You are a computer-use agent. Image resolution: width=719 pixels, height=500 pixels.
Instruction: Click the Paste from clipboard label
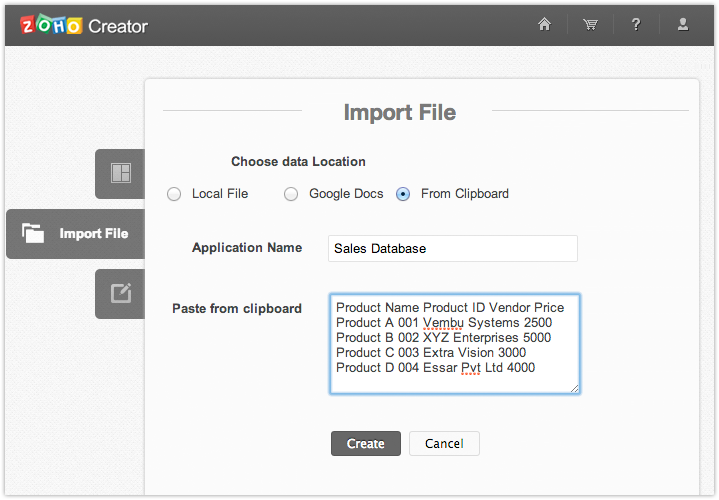(x=237, y=309)
